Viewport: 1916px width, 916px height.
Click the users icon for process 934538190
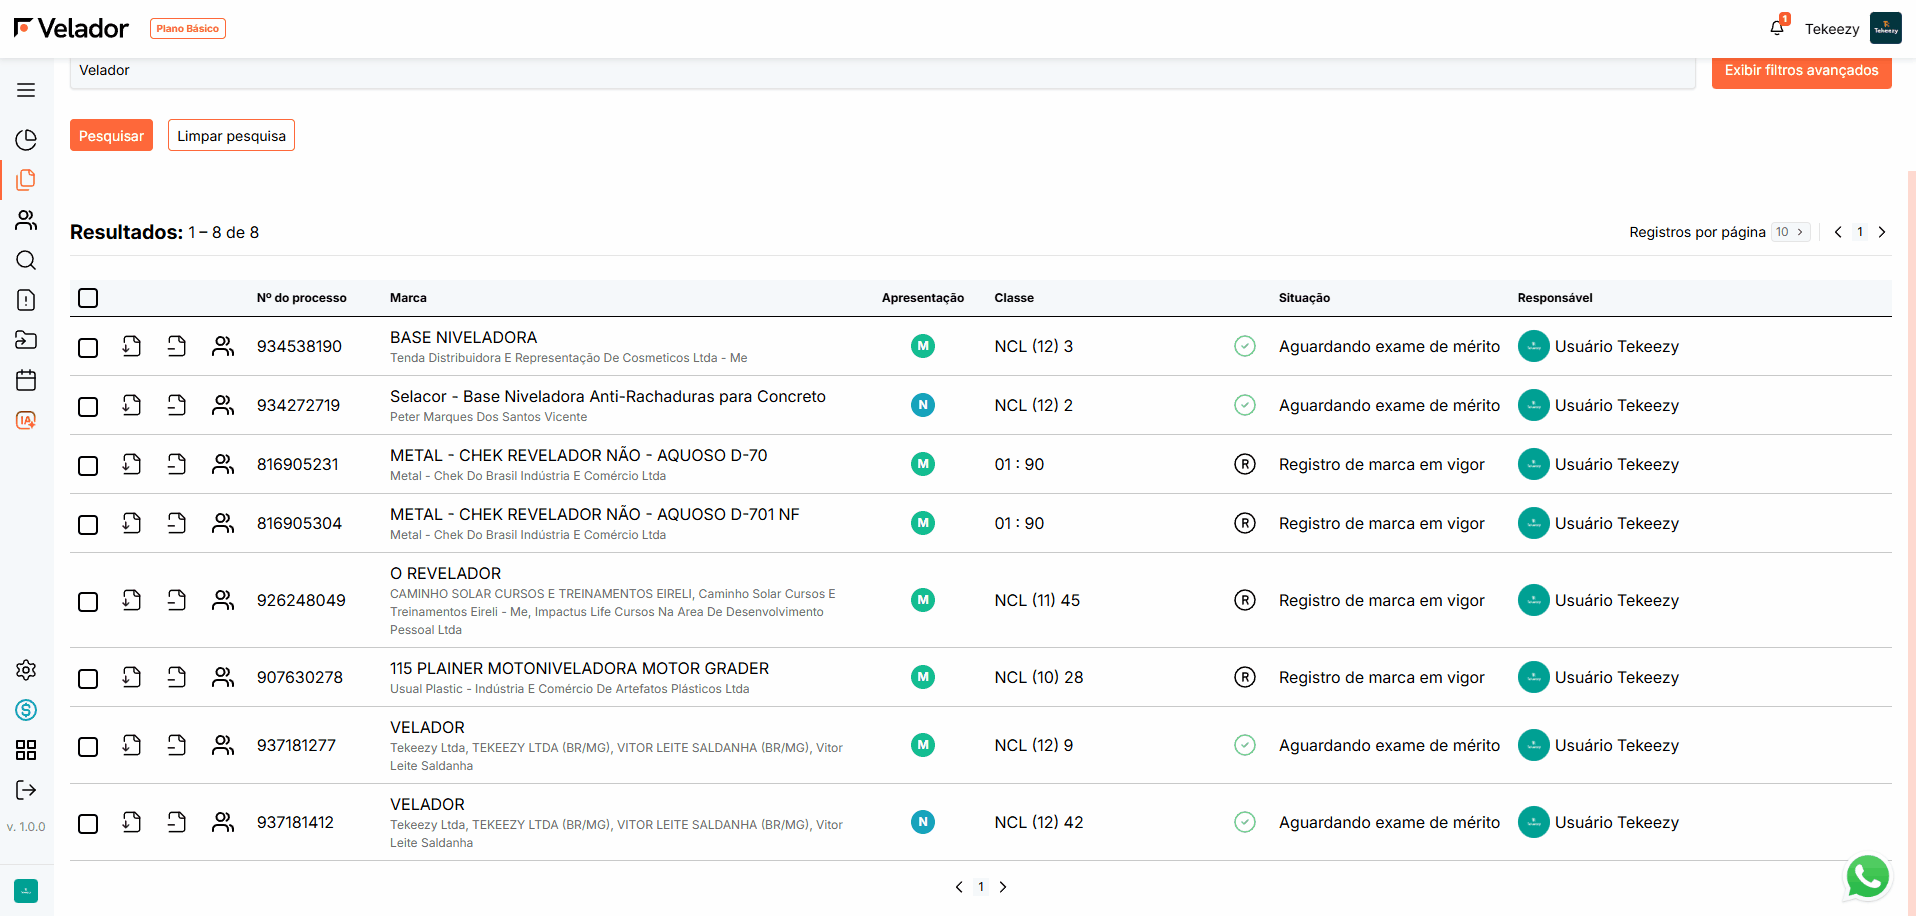click(x=223, y=346)
